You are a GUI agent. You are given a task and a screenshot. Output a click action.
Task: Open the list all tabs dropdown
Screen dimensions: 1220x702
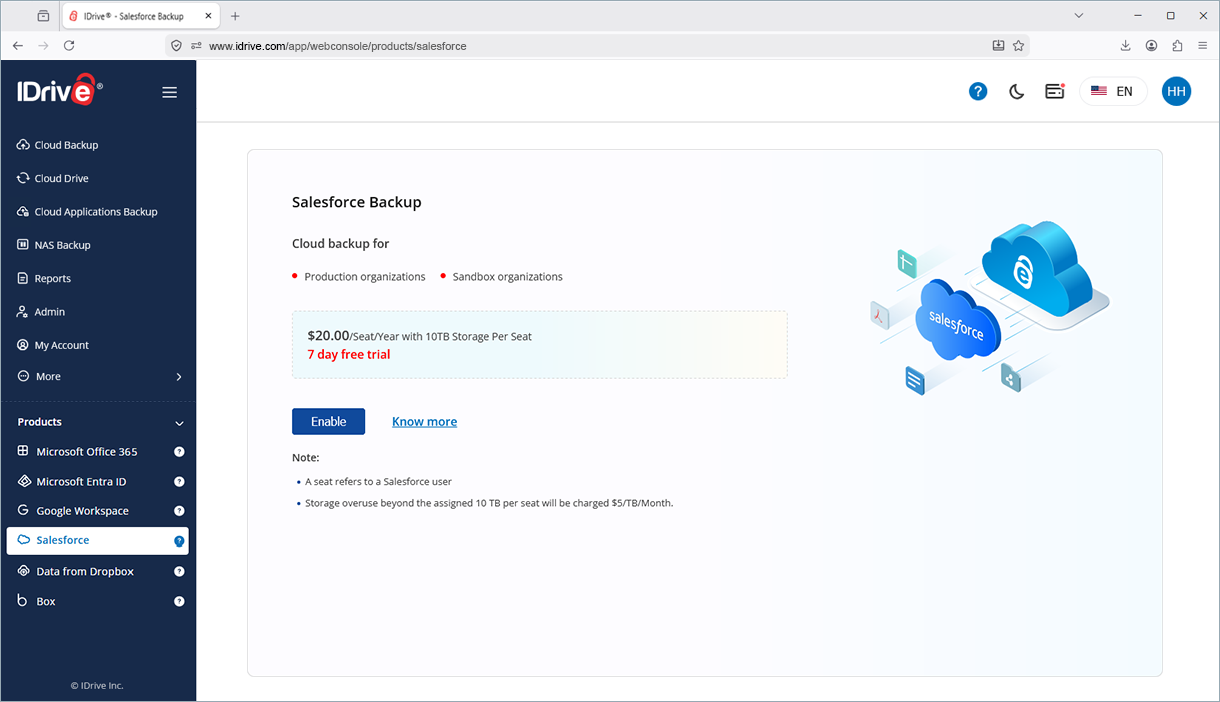pyautogui.click(x=1078, y=17)
